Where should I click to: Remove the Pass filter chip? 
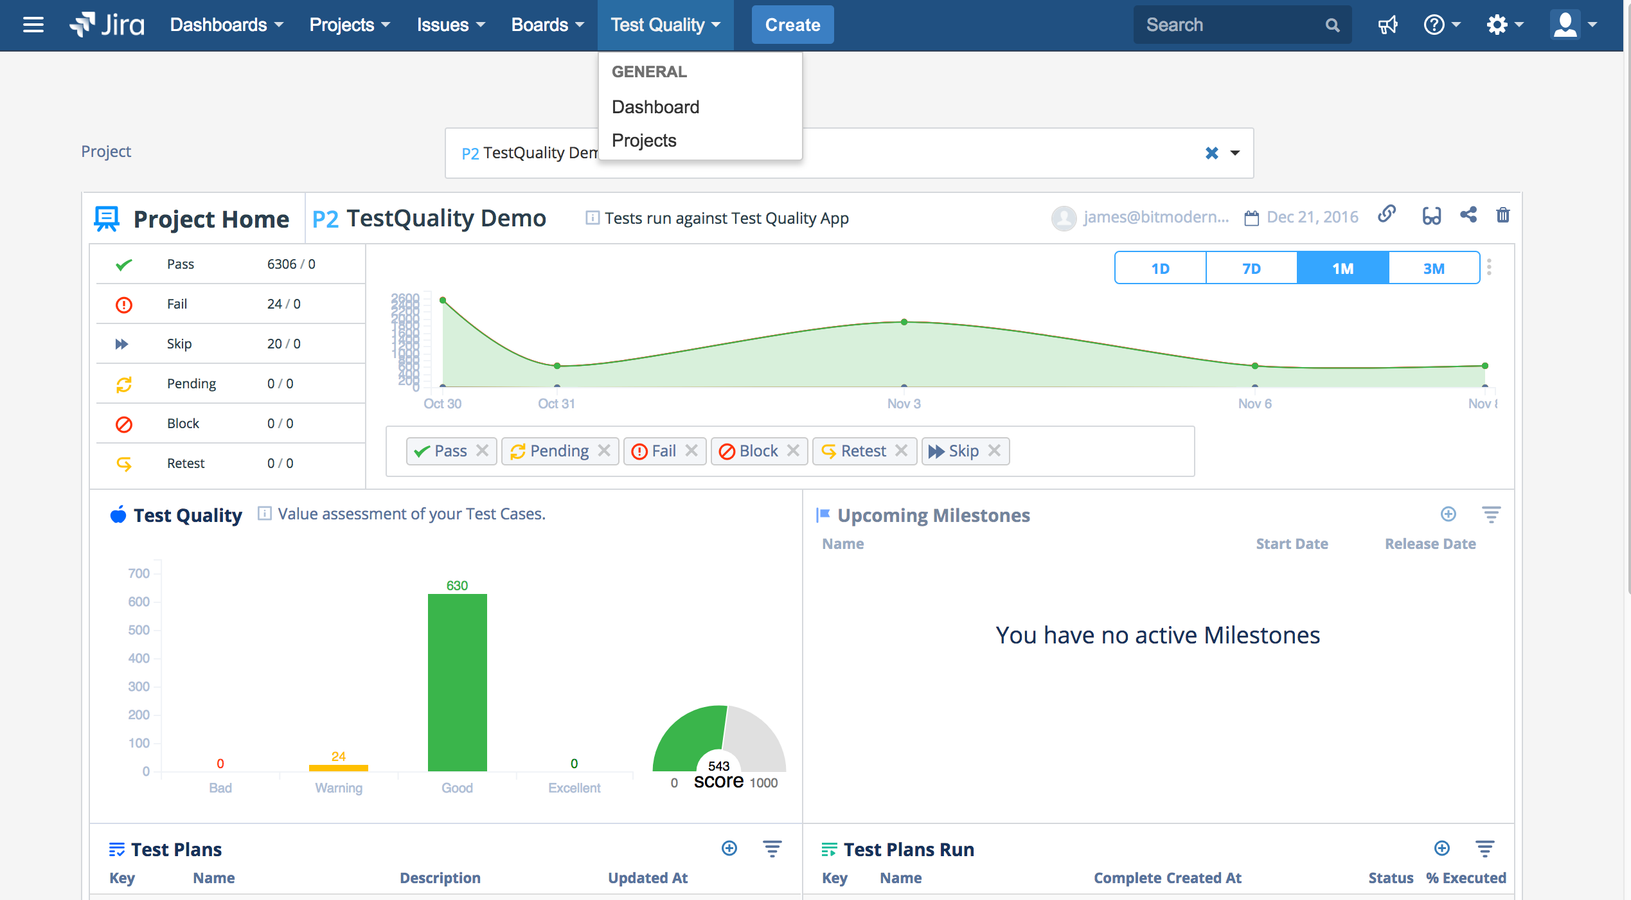pyautogui.click(x=482, y=451)
